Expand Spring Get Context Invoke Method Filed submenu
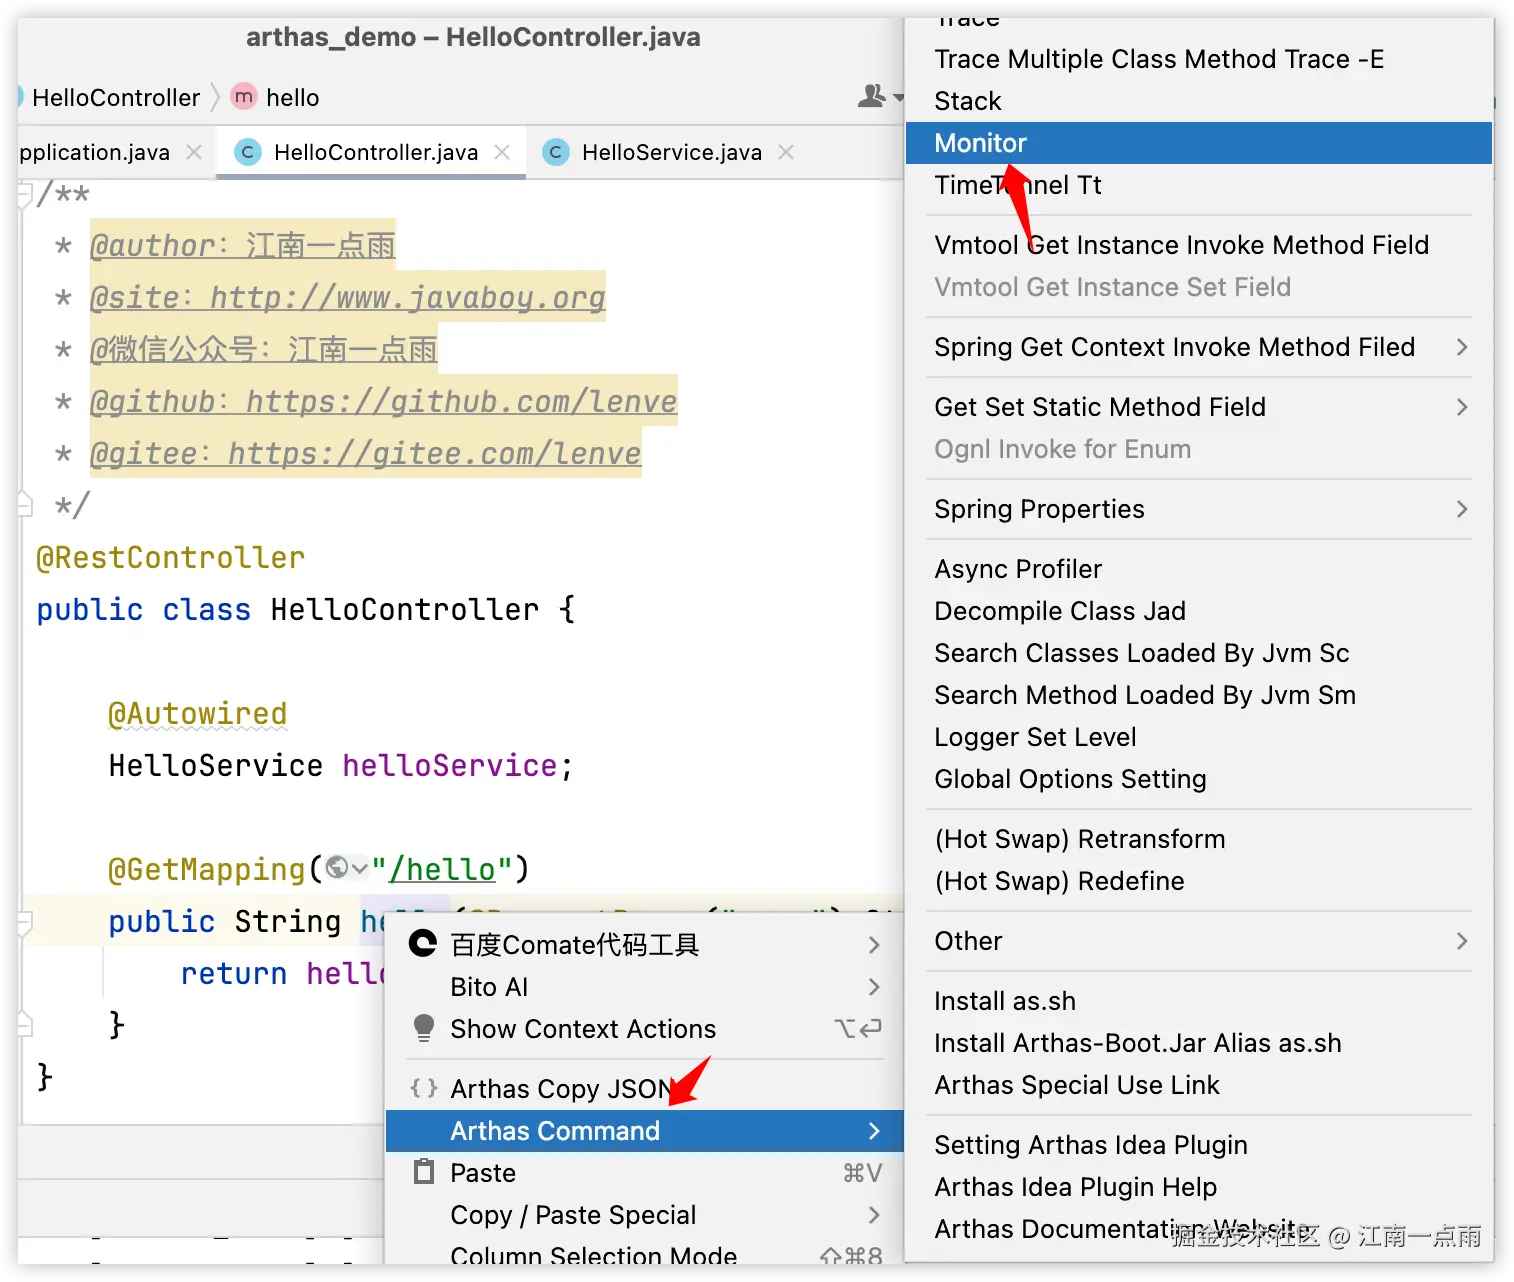 coord(1199,347)
